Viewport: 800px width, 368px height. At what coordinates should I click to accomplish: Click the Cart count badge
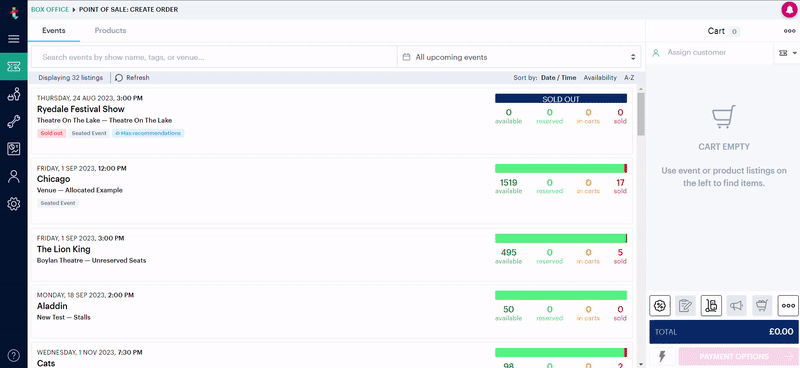click(x=734, y=32)
